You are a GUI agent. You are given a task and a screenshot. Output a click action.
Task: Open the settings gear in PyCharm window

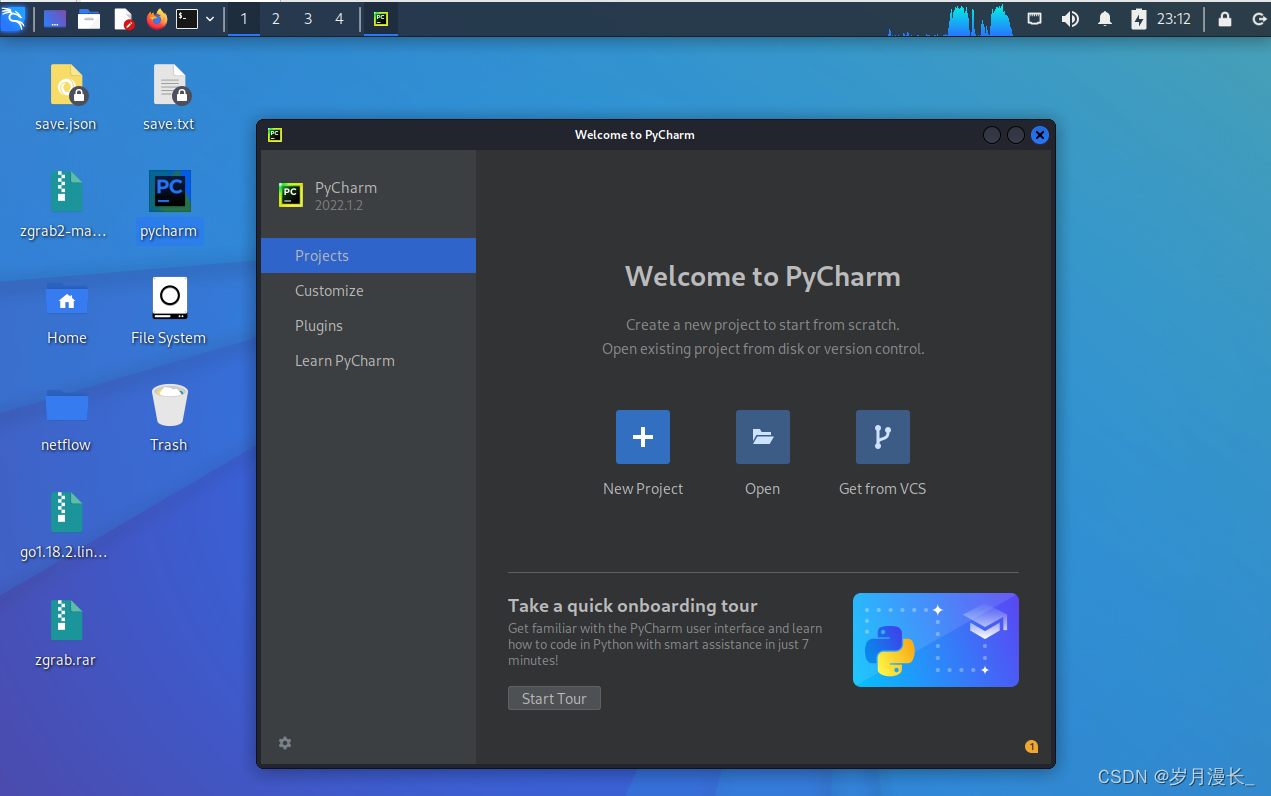pyautogui.click(x=285, y=743)
